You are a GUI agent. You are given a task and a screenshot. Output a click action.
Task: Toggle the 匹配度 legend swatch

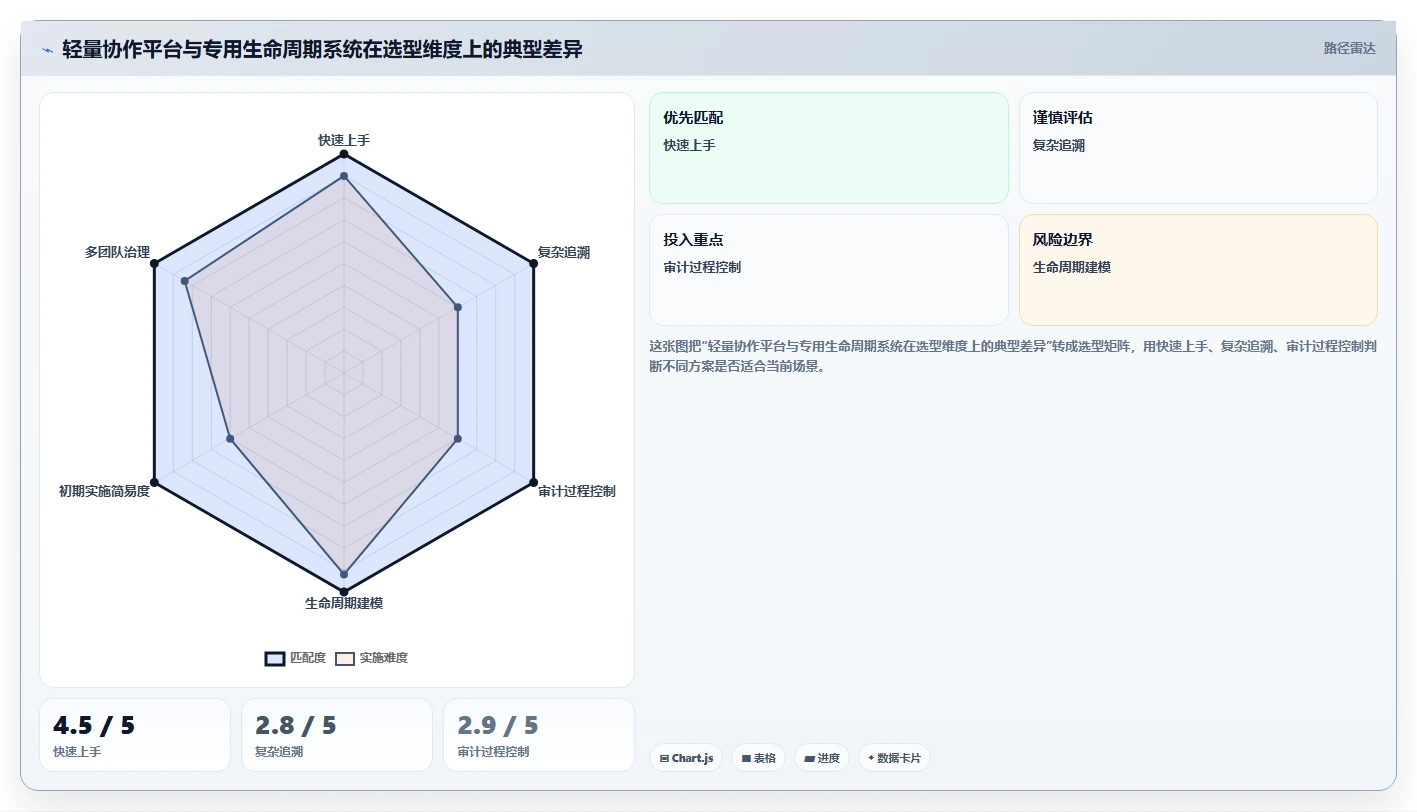pyautogui.click(x=275, y=658)
